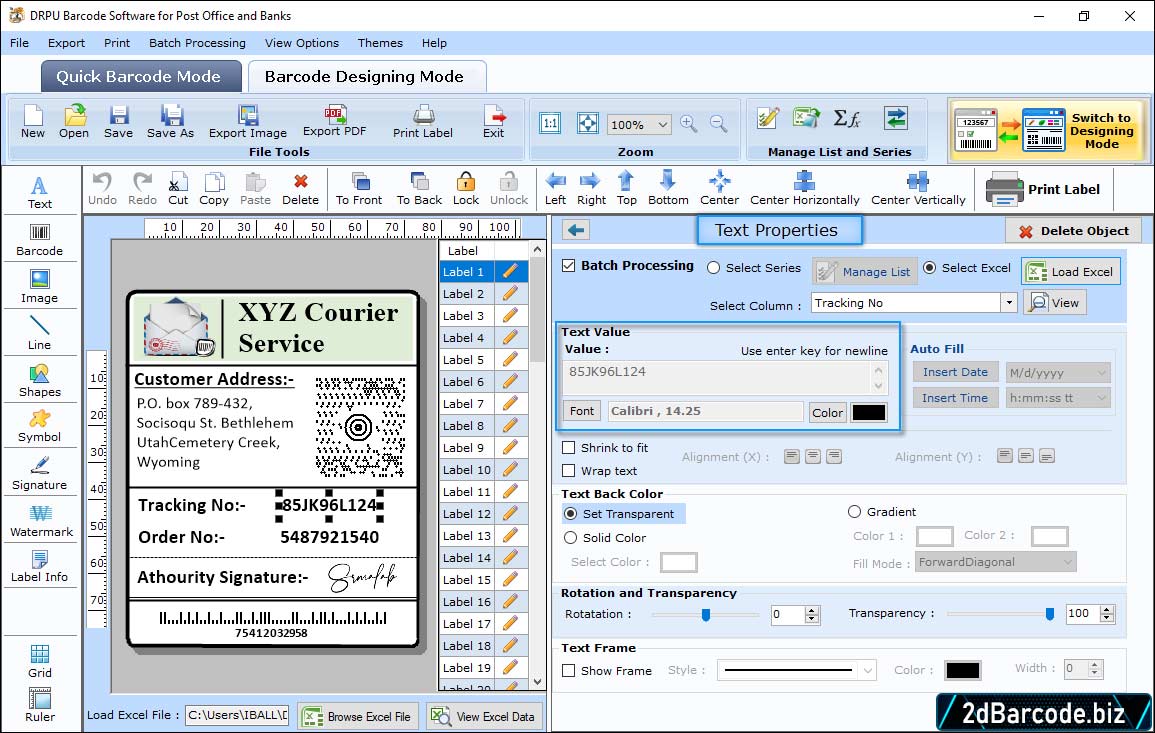Set zoom to actual size 1:1
The height and width of the screenshot is (733, 1155).
550,124
